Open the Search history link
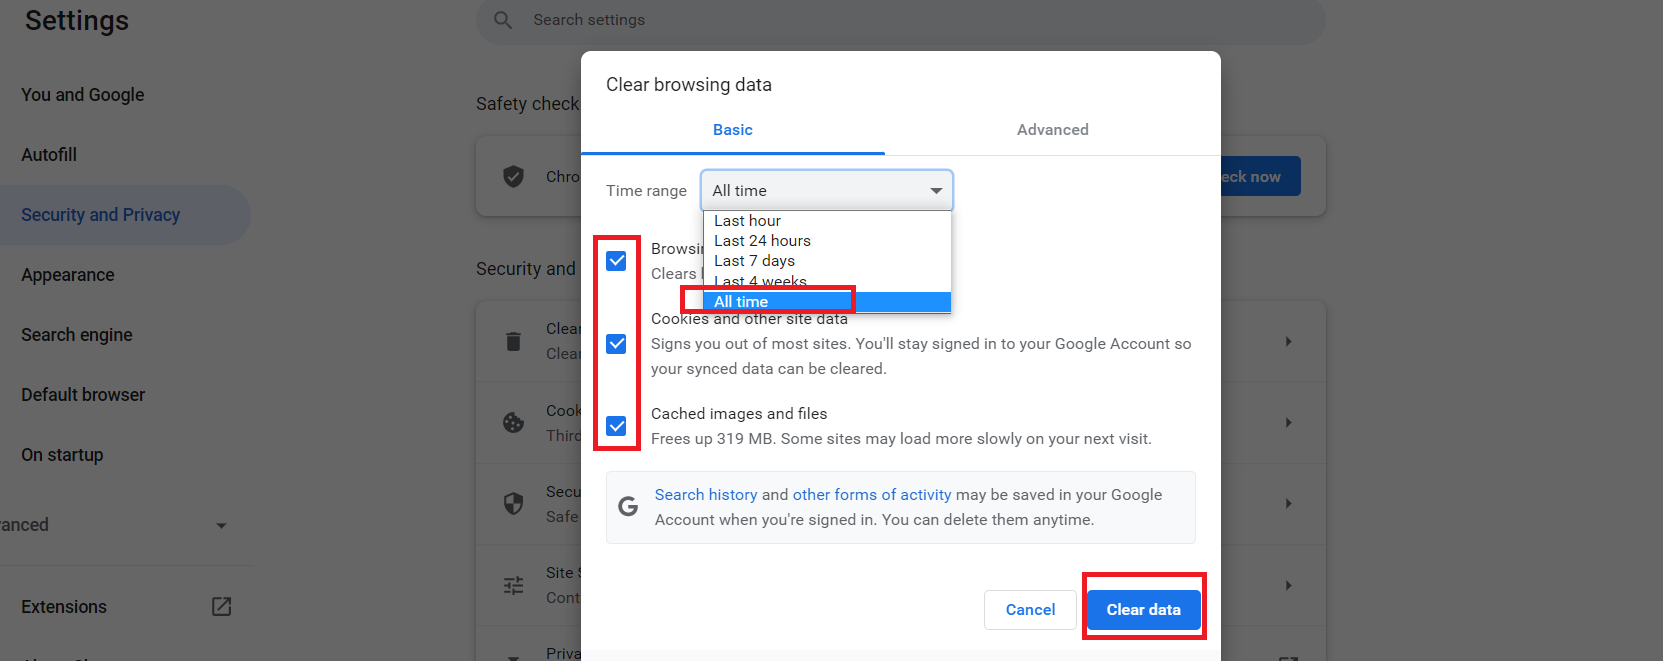Screen dimensions: 1663x661 click(706, 495)
